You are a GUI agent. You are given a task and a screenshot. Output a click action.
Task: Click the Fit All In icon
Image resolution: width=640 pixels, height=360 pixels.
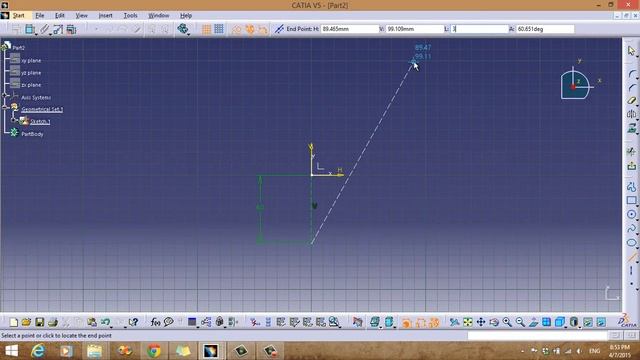[468, 322]
